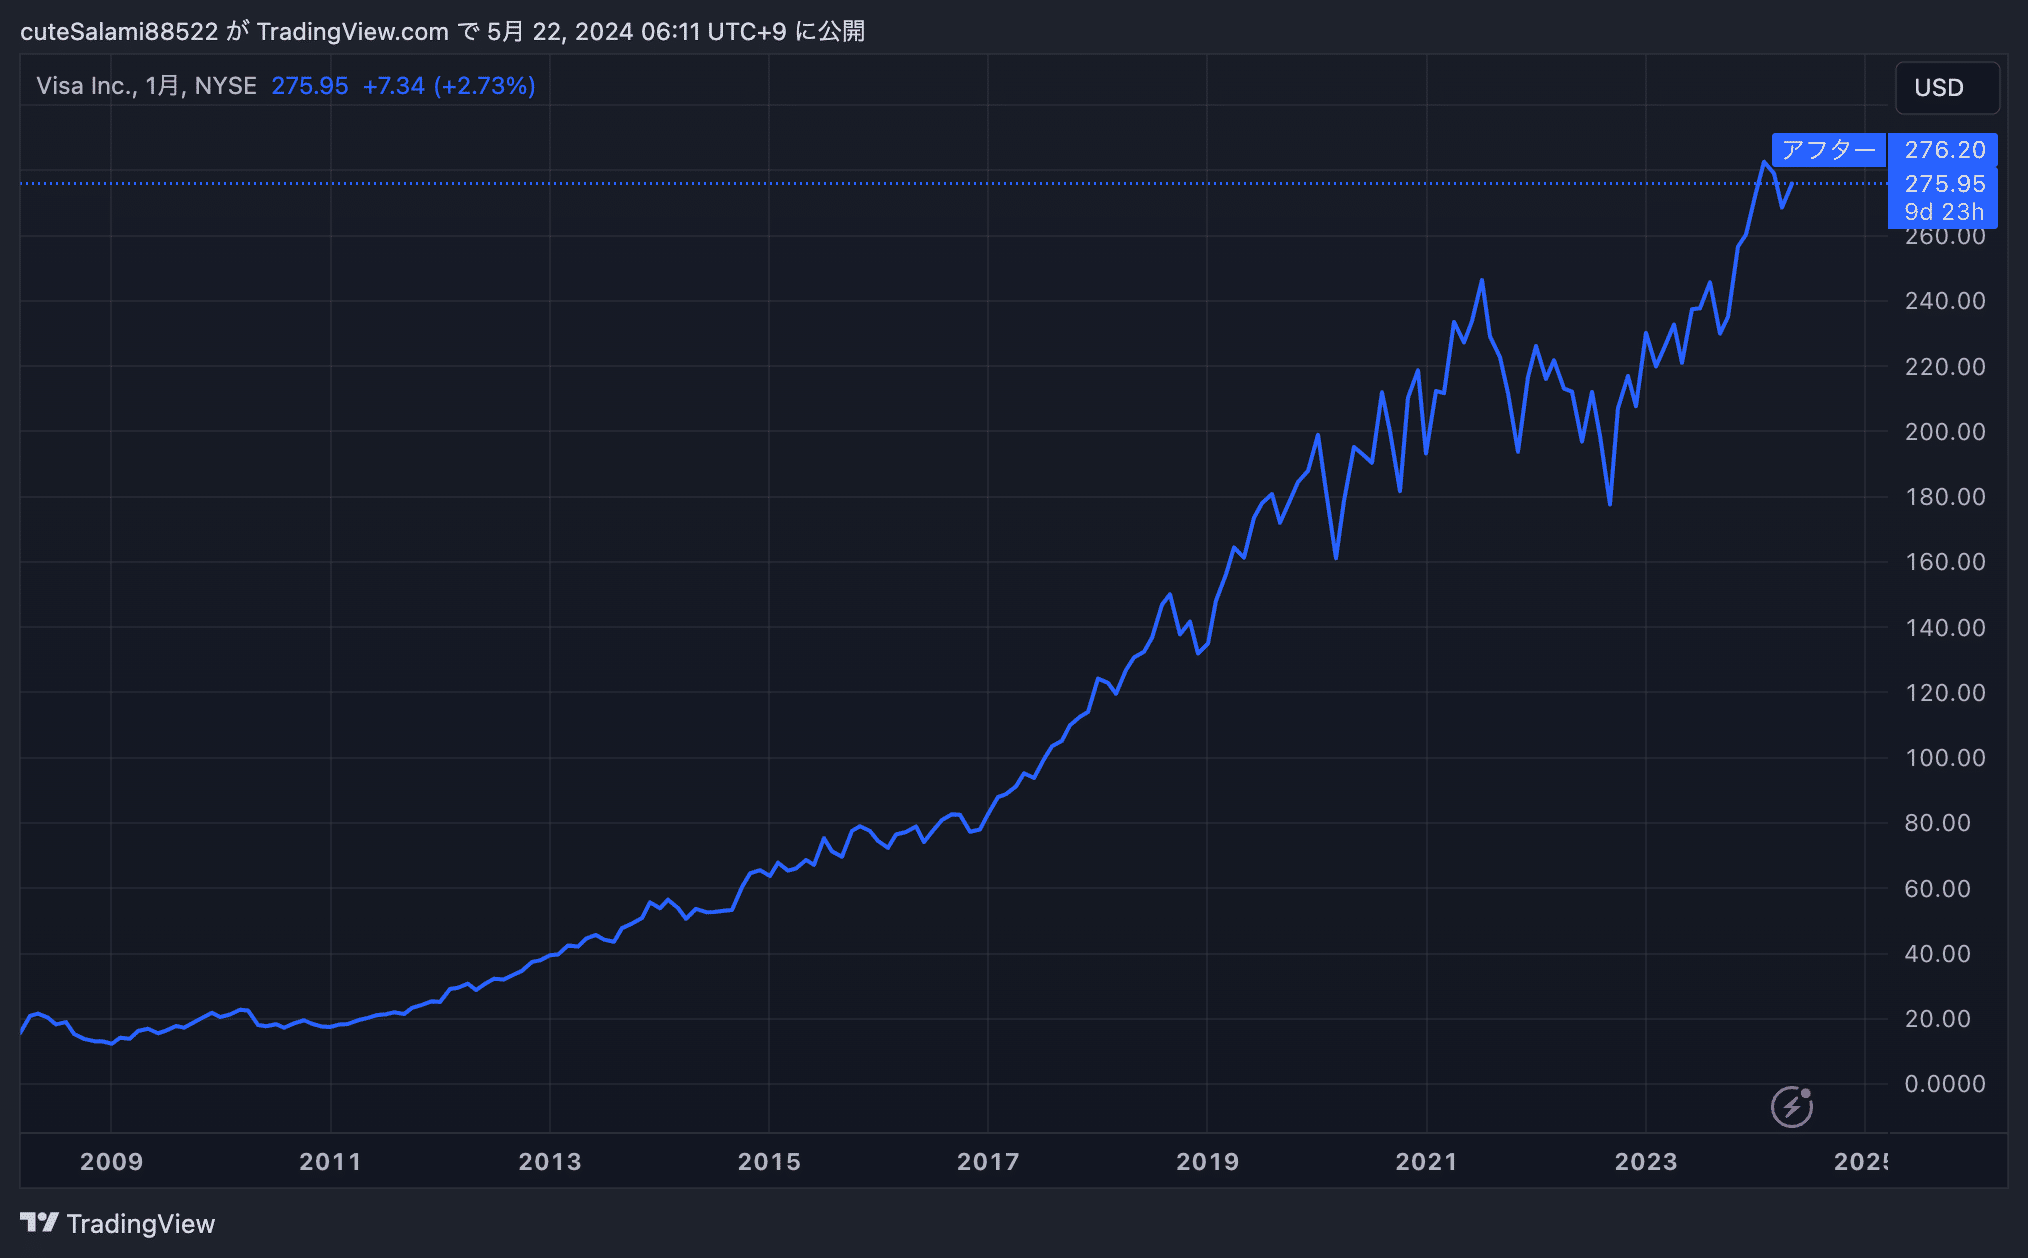Image resolution: width=2028 pixels, height=1258 pixels.
Task: Click the lightning bolt replay icon
Action: coord(1792,1106)
